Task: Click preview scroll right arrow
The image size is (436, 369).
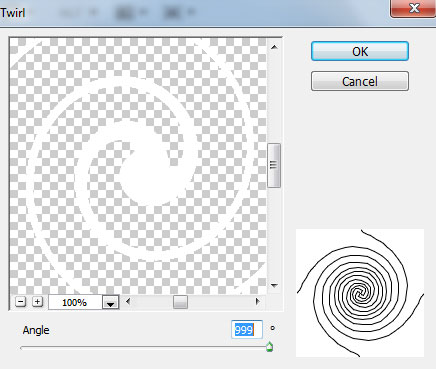Action: click(x=257, y=302)
